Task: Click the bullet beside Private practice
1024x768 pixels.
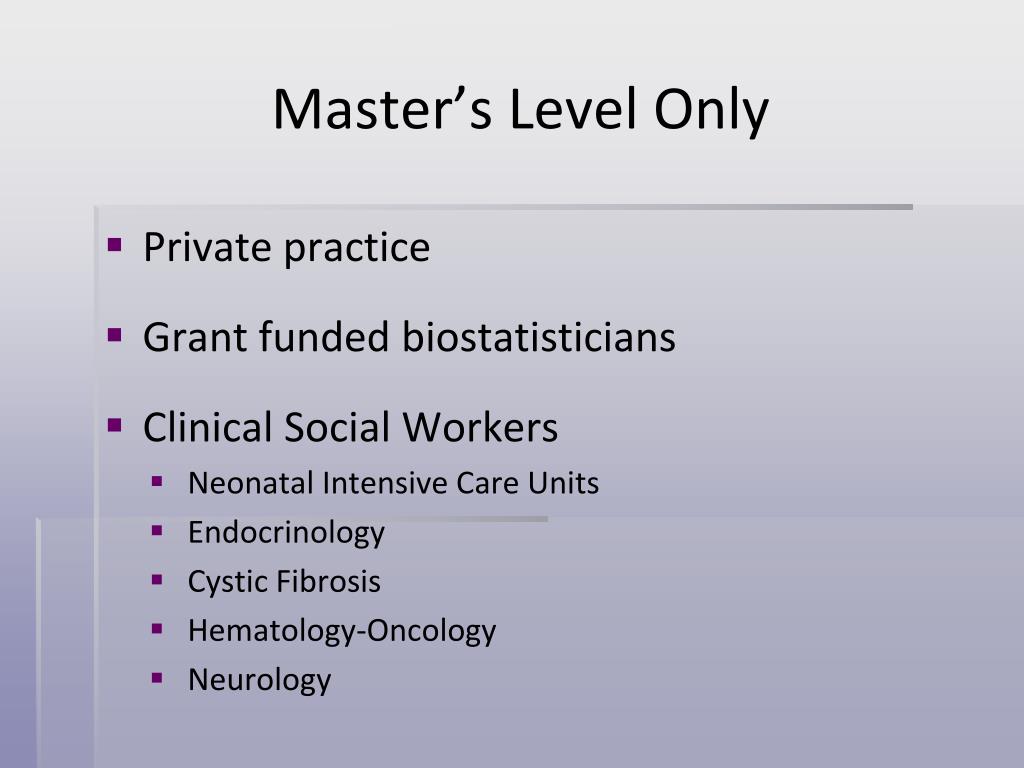Action: point(115,245)
